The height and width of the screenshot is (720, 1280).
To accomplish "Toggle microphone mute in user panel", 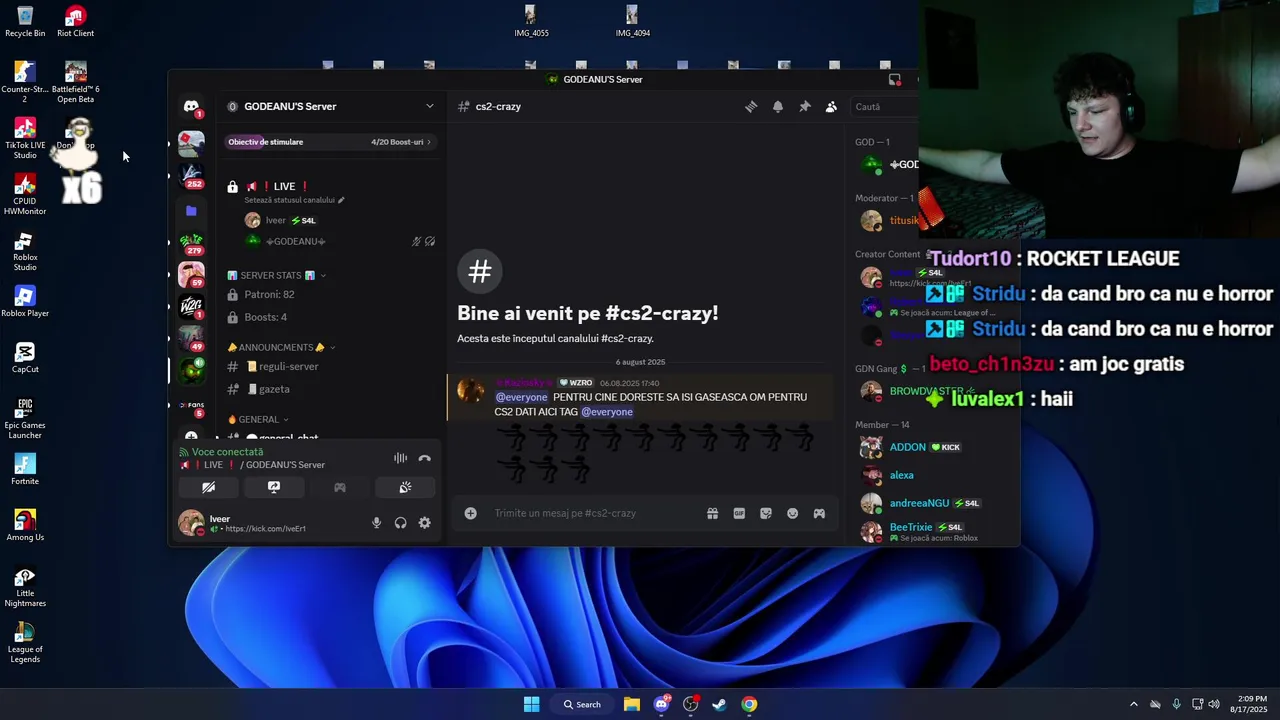I will tap(376, 522).
